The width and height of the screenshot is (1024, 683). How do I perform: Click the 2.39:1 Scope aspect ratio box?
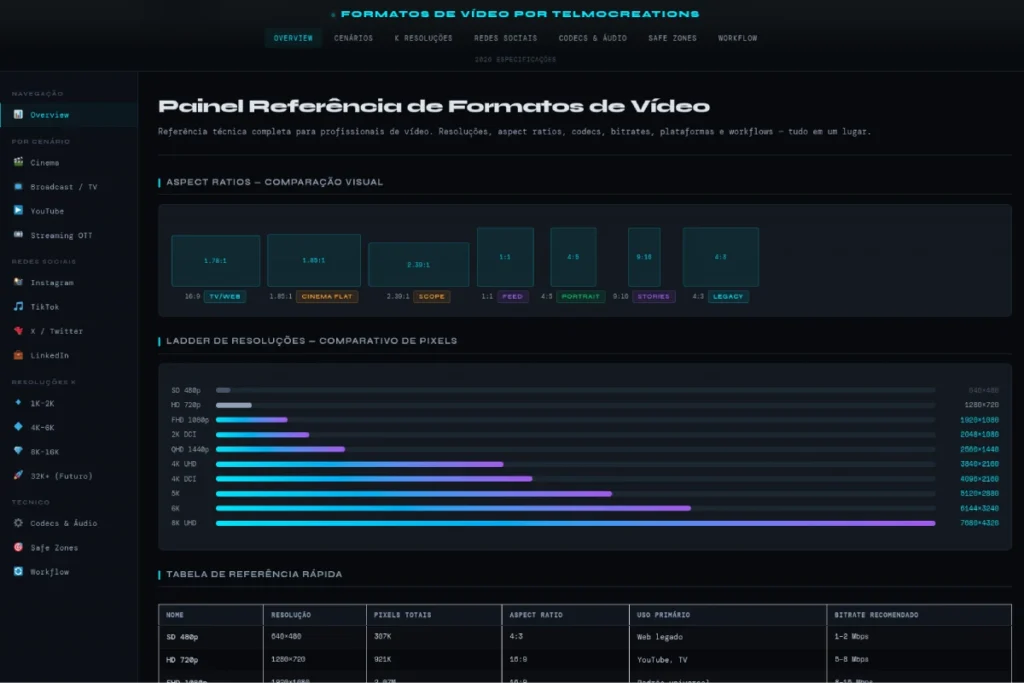point(418,265)
